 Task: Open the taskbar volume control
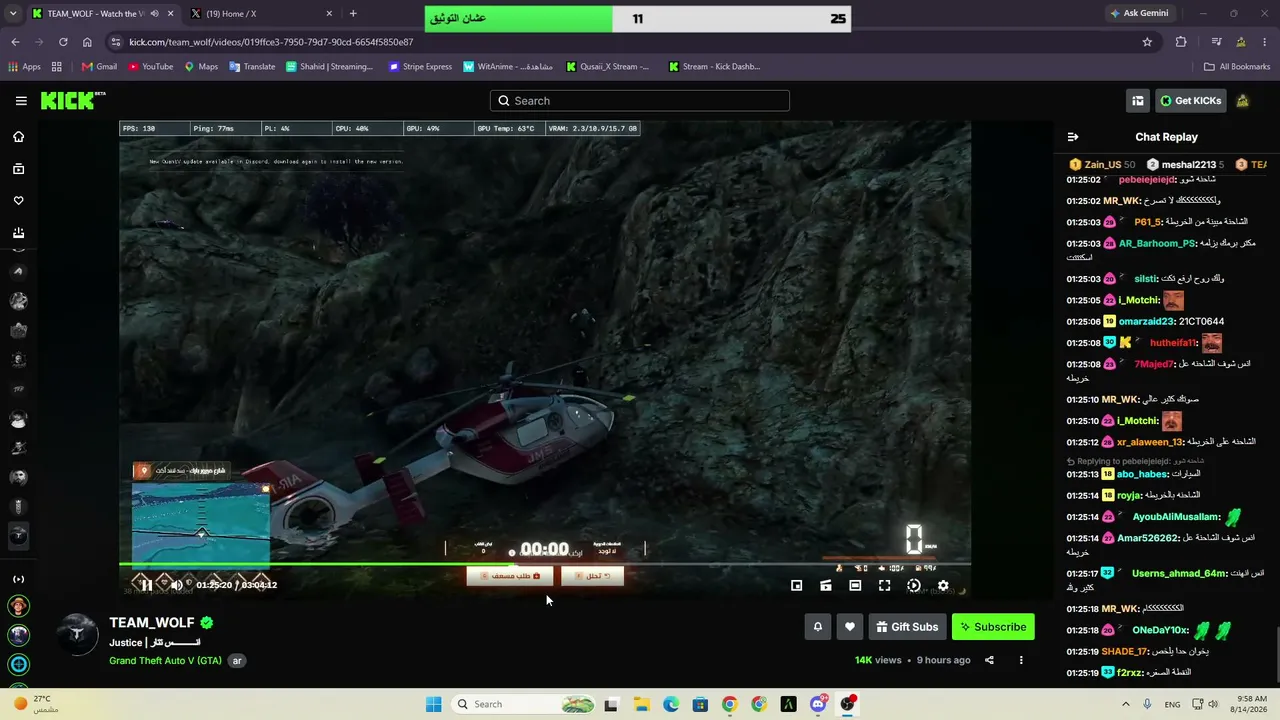tap(1213, 704)
